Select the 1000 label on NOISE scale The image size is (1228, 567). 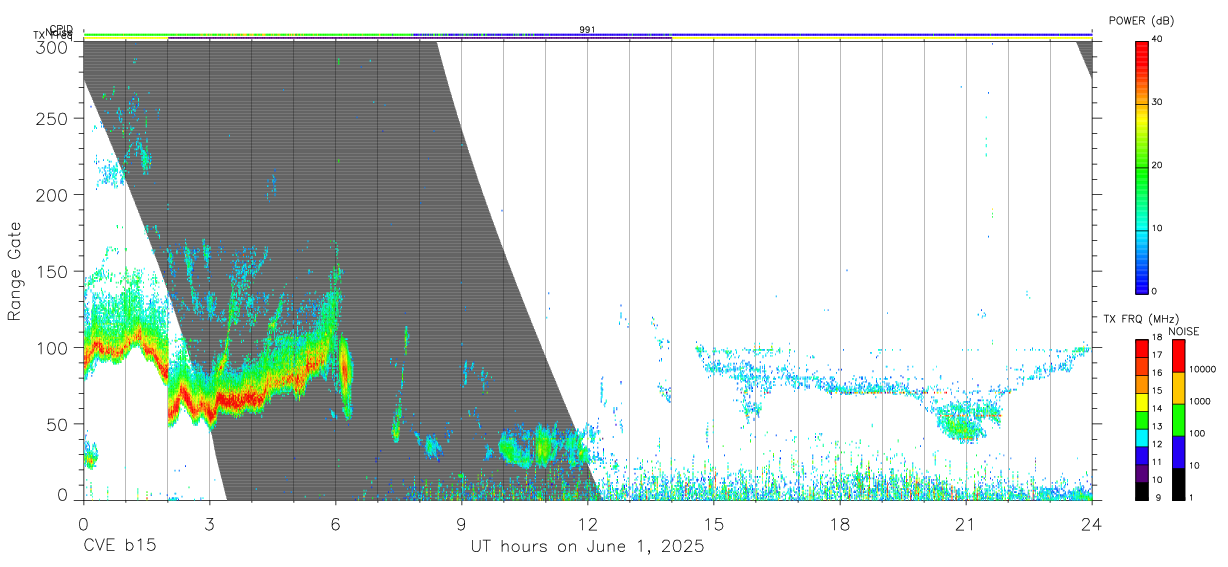pyautogui.click(x=1199, y=401)
